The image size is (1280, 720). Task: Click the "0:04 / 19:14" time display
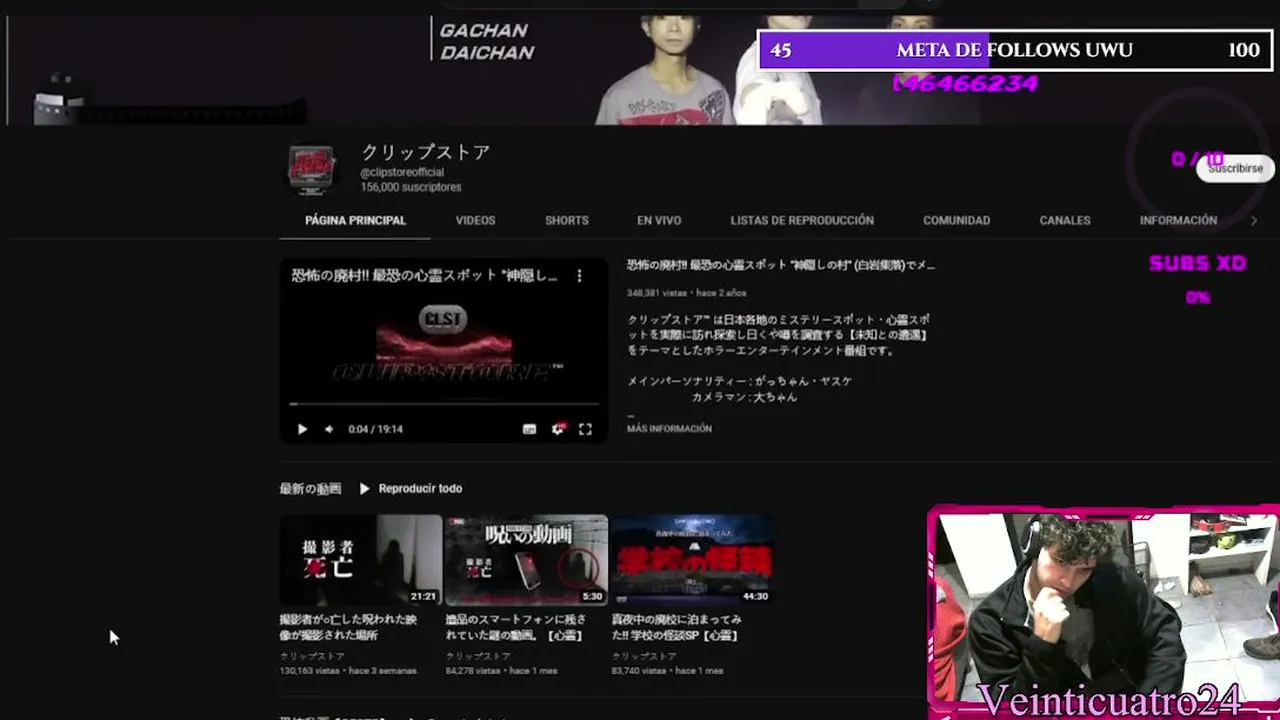pyautogui.click(x=375, y=429)
